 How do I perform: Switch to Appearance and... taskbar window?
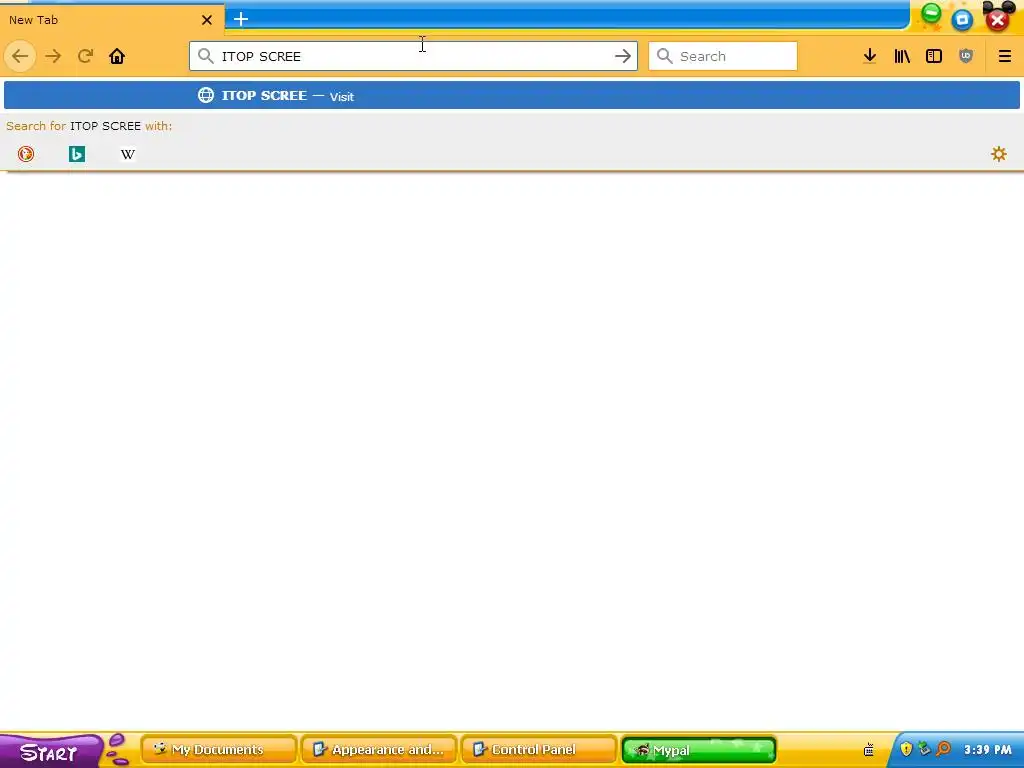(x=379, y=750)
